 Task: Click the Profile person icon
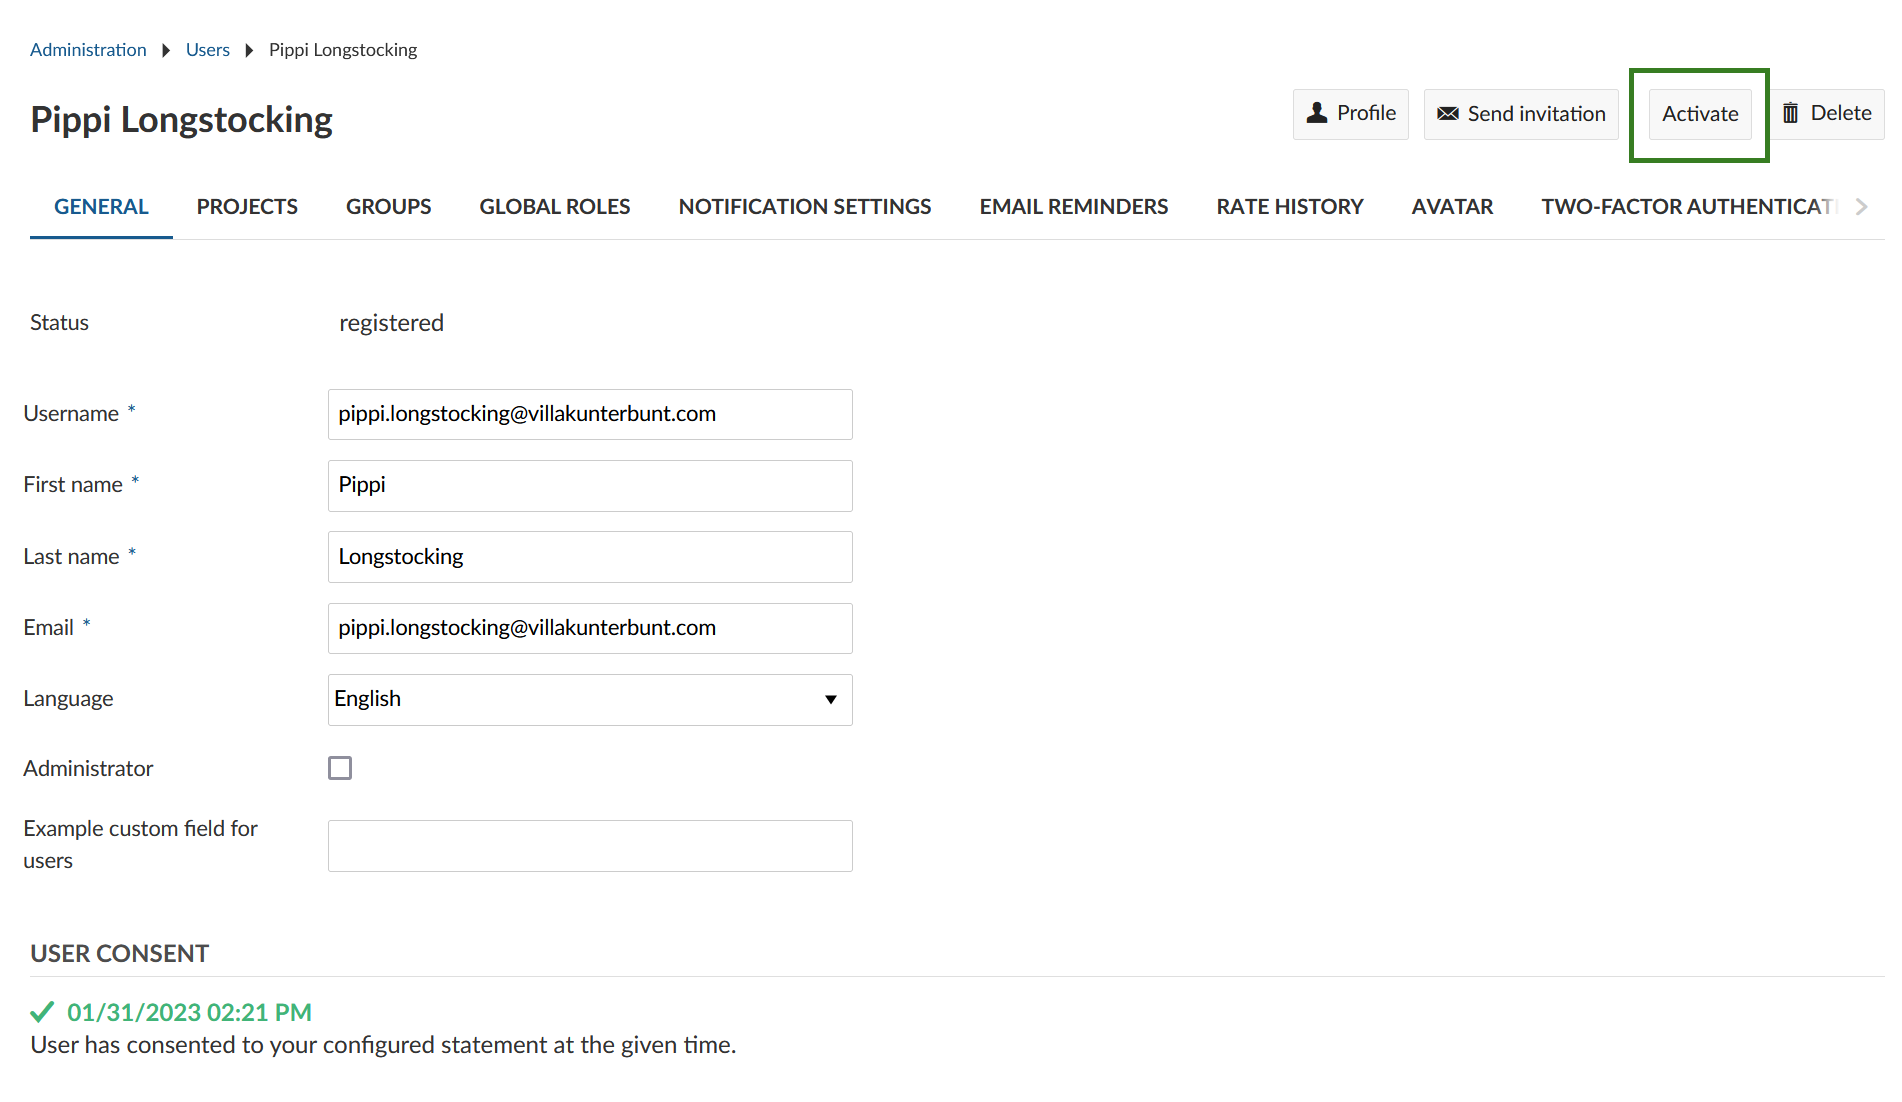(x=1317, y=113)
